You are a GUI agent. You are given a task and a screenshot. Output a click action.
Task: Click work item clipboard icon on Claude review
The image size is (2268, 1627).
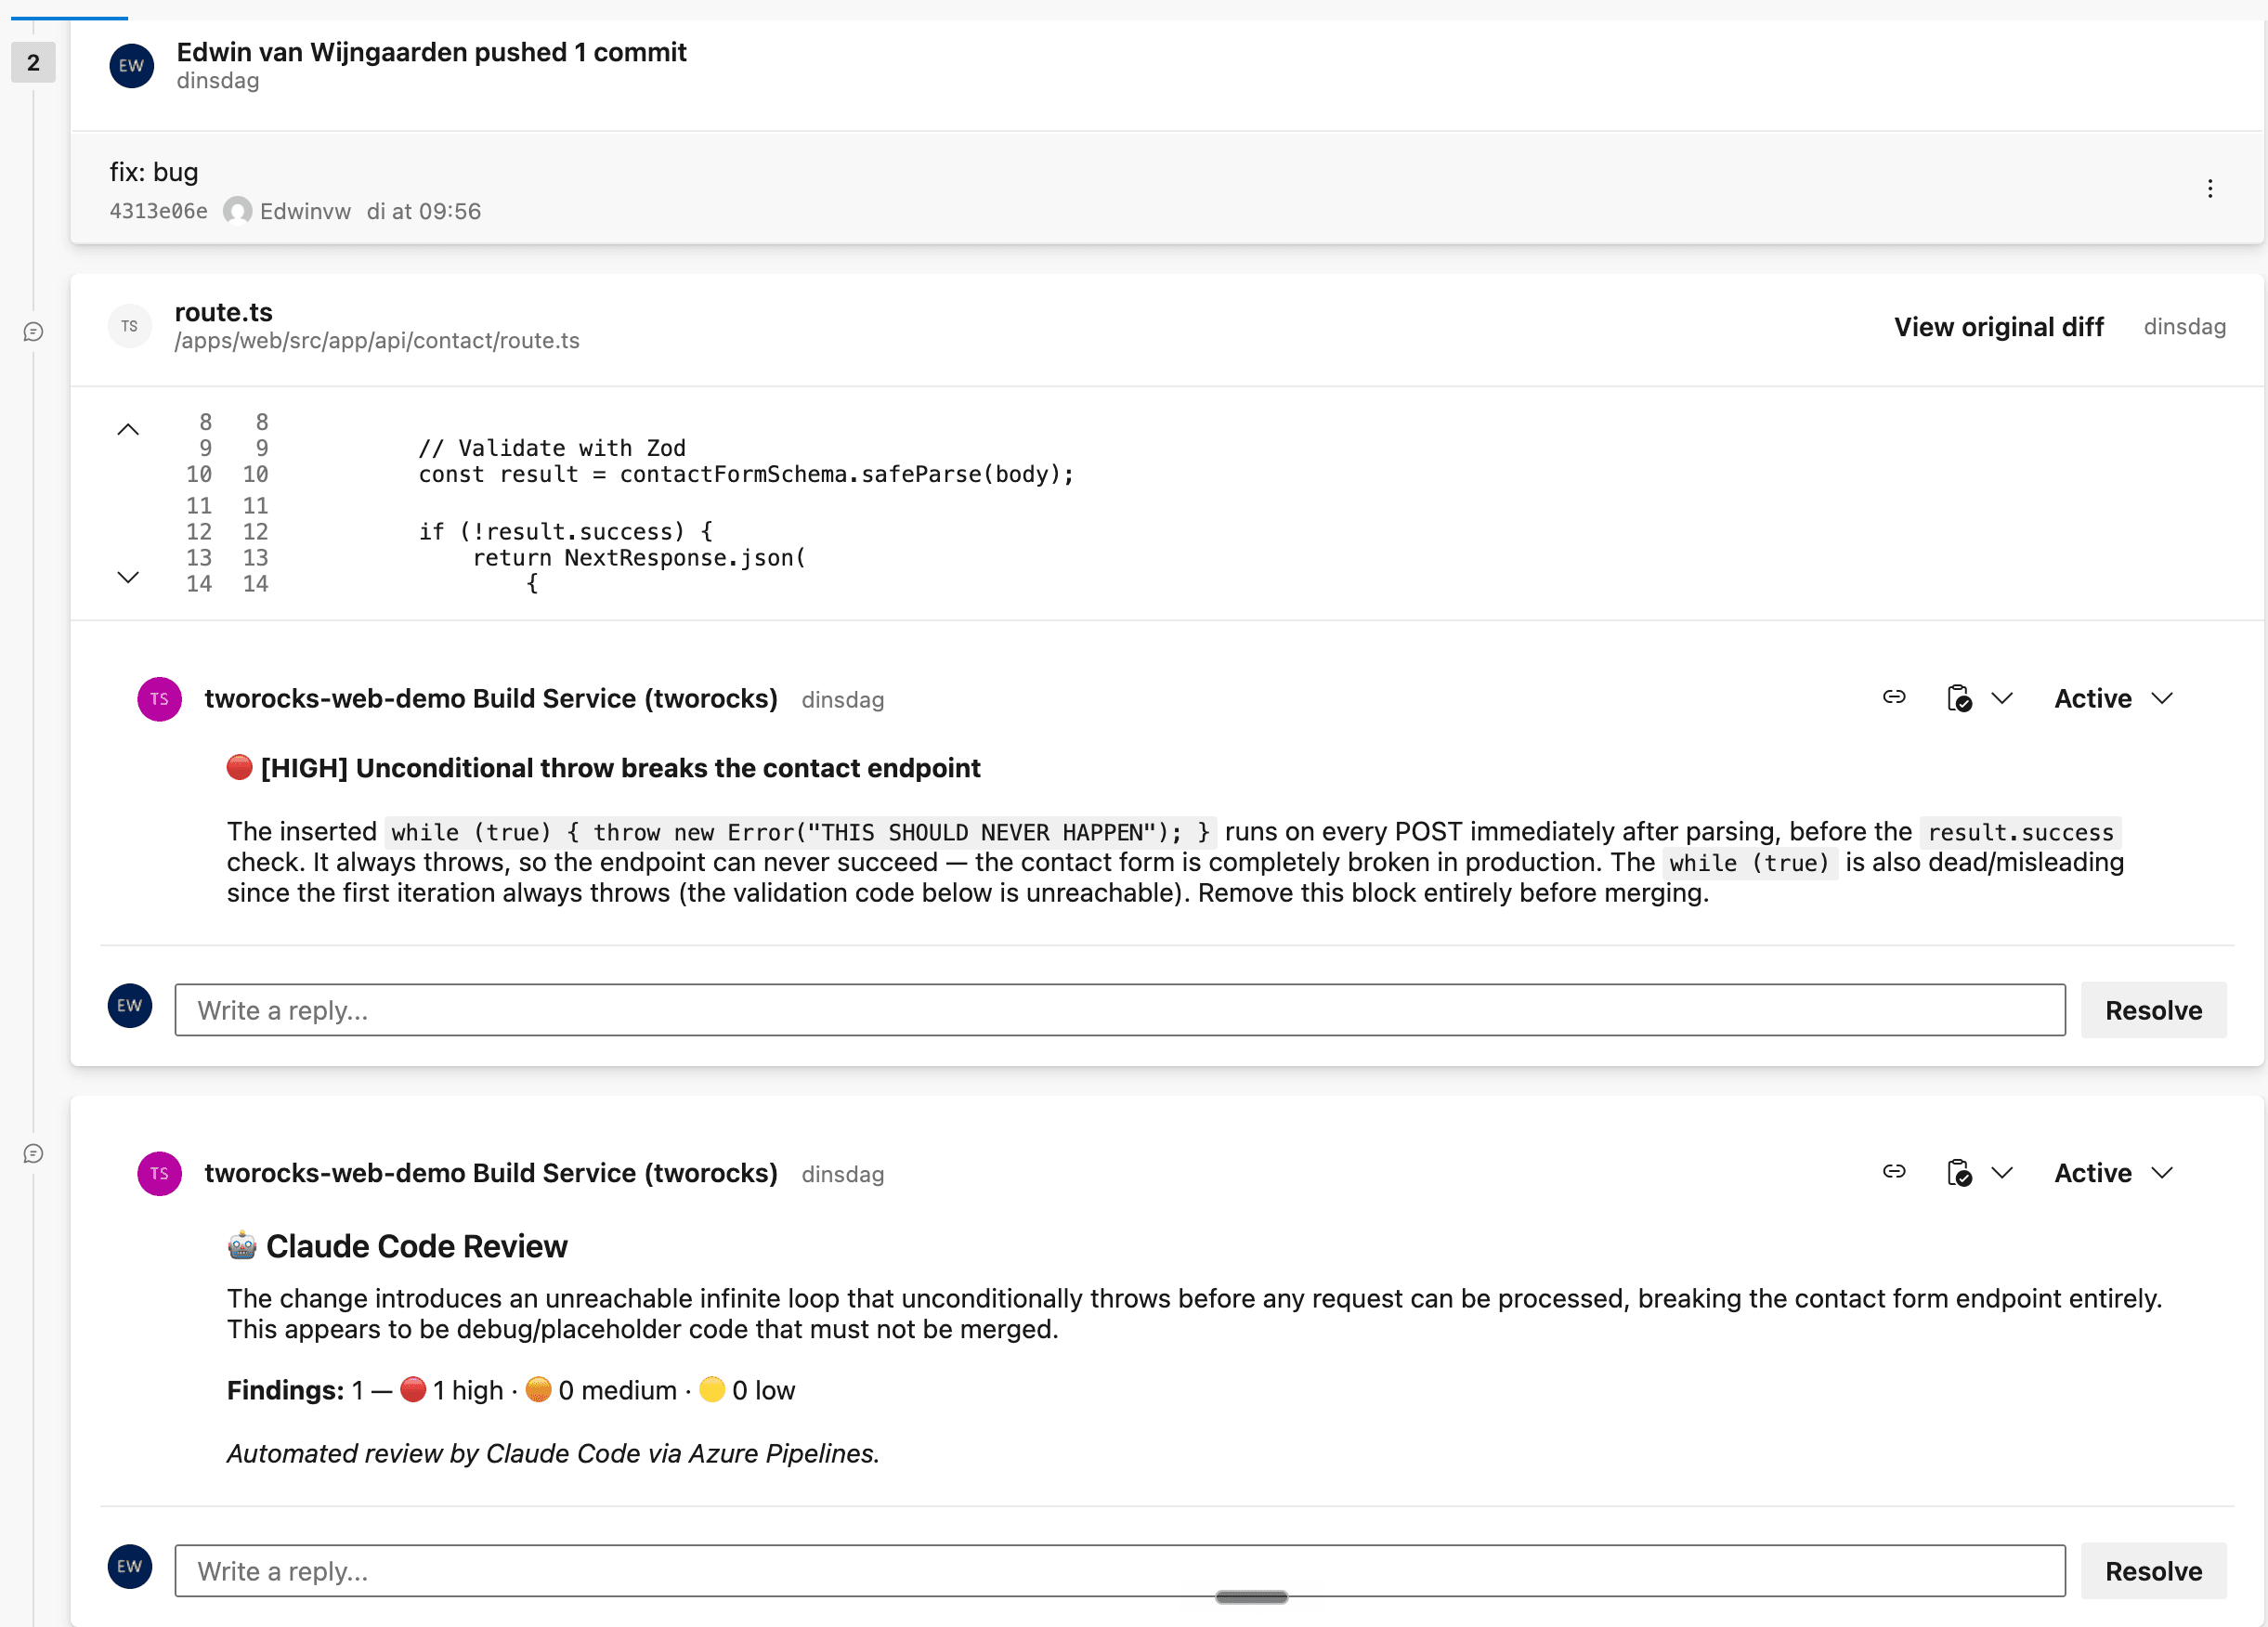click(x=1959, y=1172)
